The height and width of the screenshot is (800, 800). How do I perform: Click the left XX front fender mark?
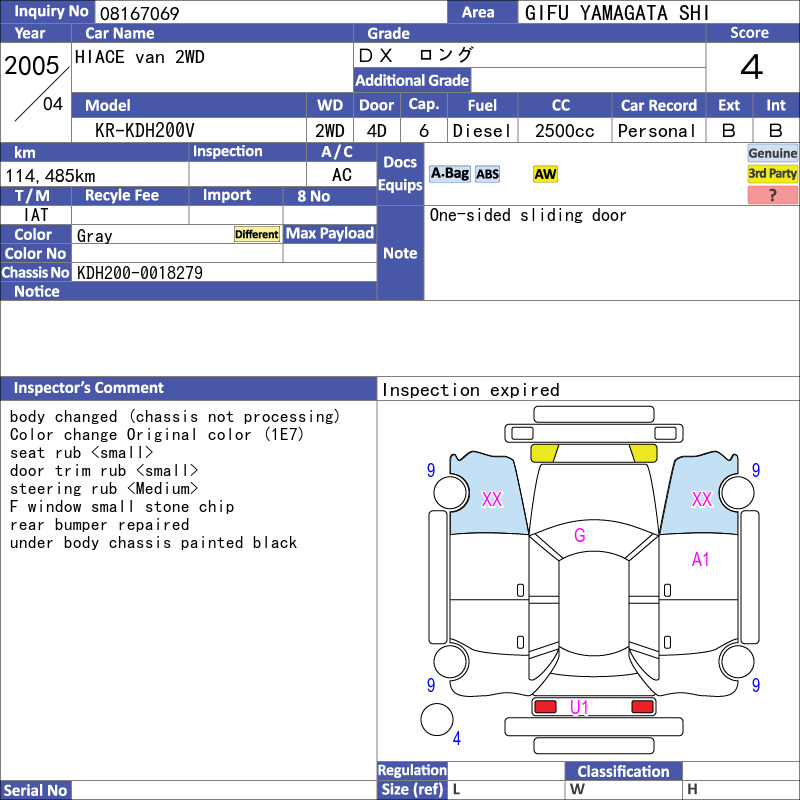(492, 499)
